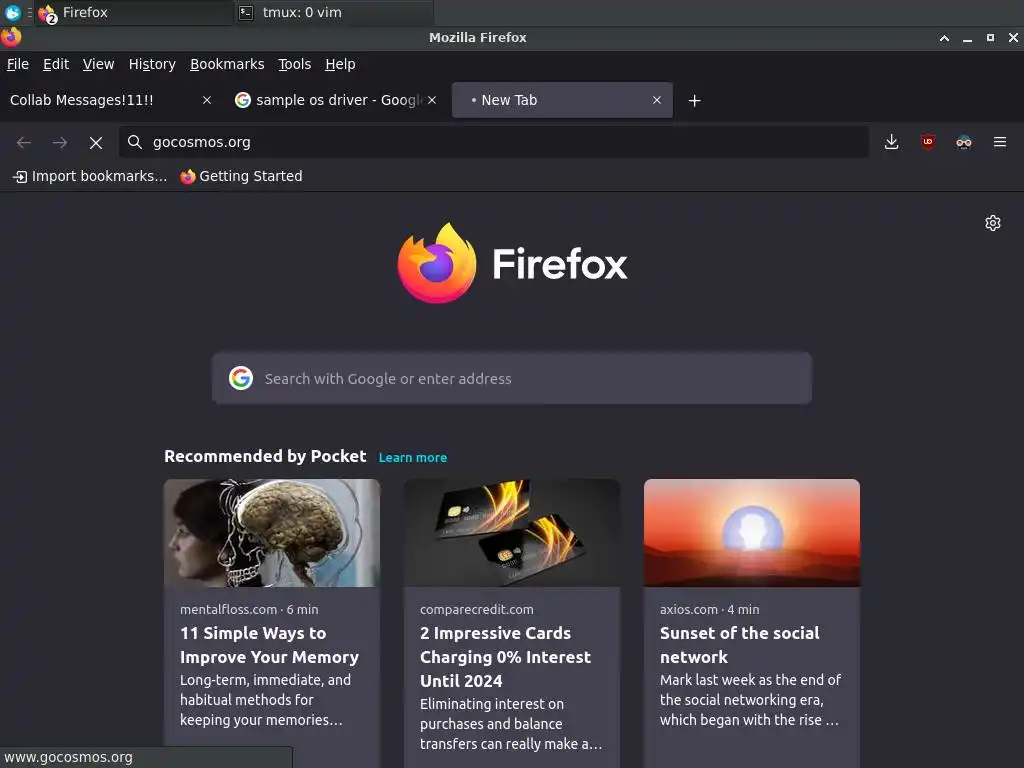Open Sunset of the social network headline
Screen dimensions: 1024x768
point(739,645)
